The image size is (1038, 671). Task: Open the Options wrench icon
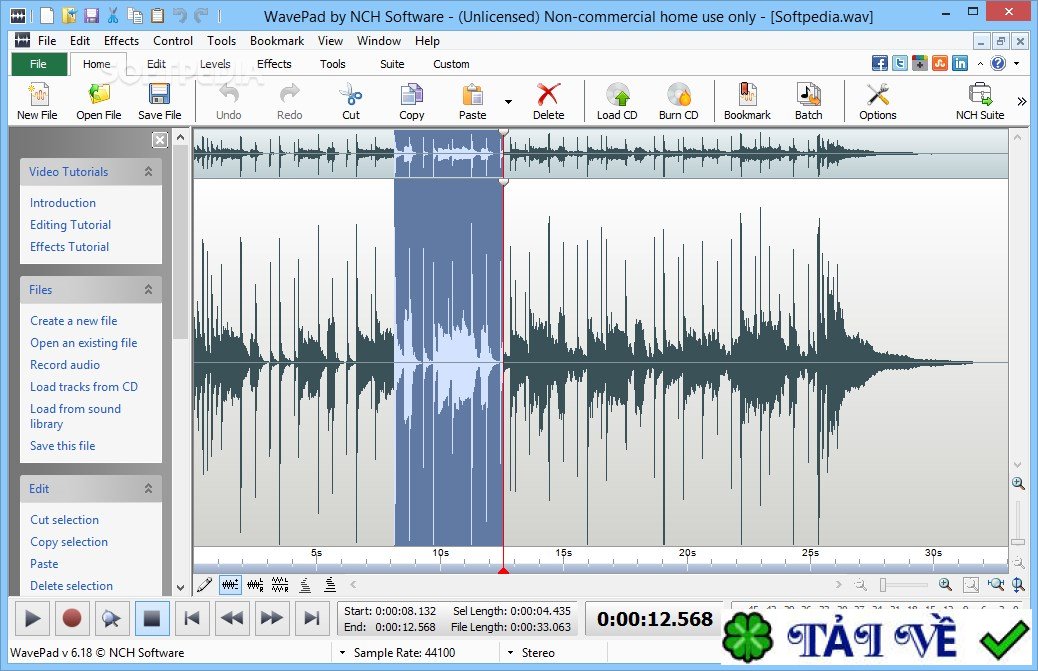[878, 96]
